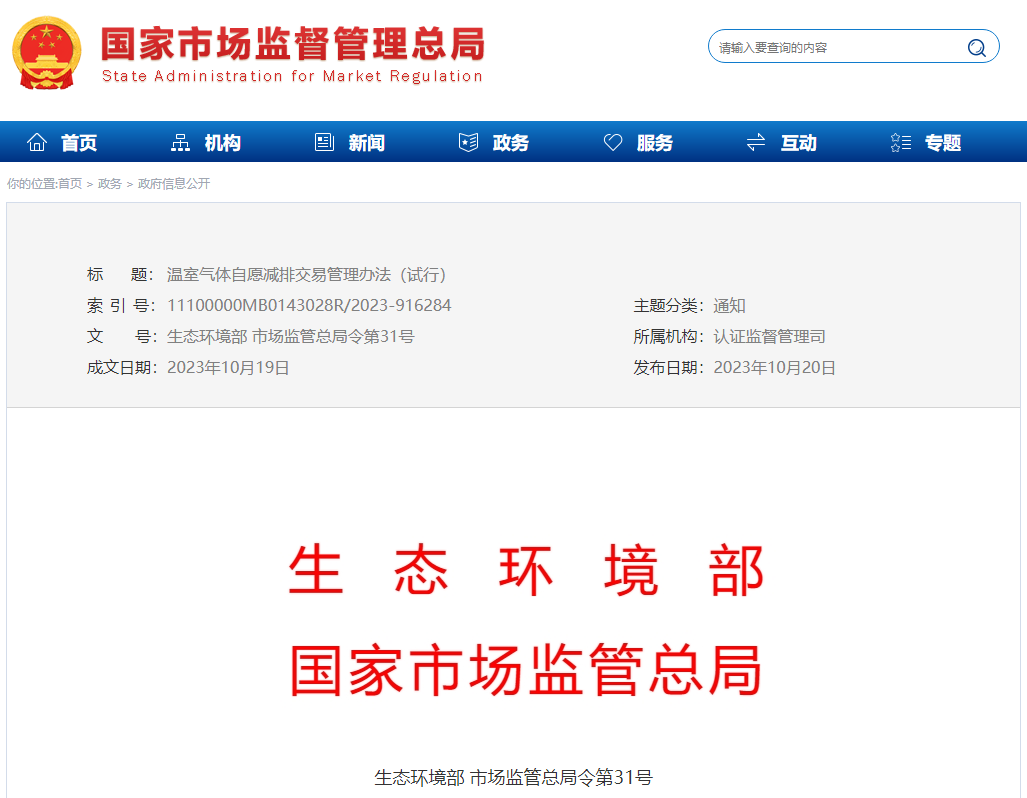The height and width of the screenshot is (798, 1027).
Task: Click the organization chart icon beside 机构
Action: tap(180, 142)
